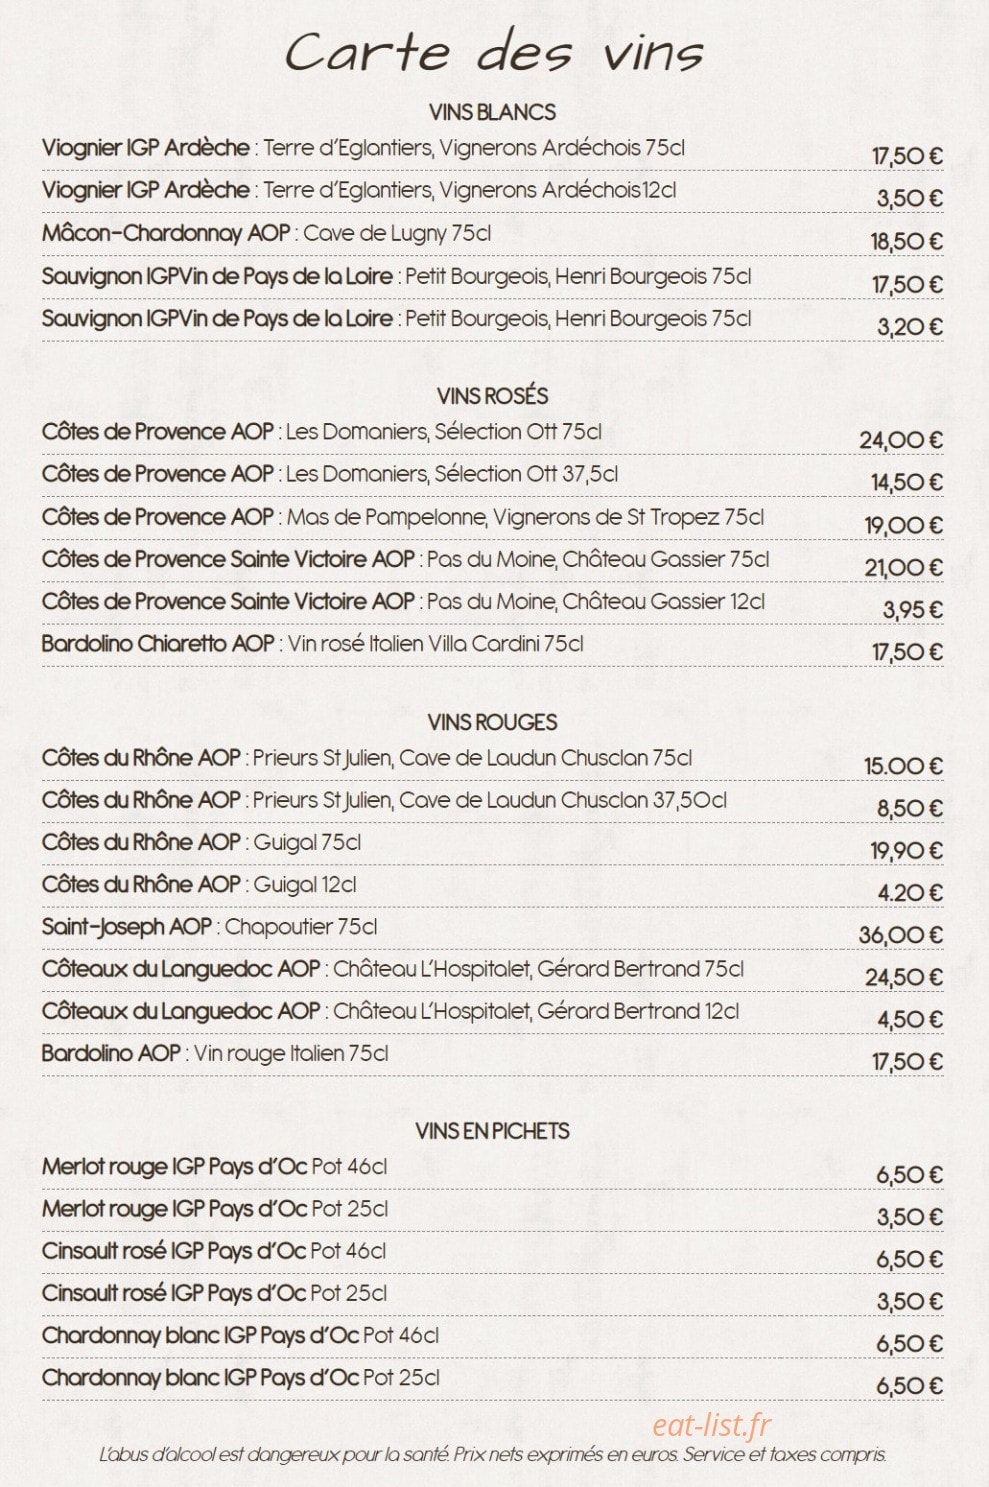
Task: Click the 18,50 € price
Action: pos(906,241)
